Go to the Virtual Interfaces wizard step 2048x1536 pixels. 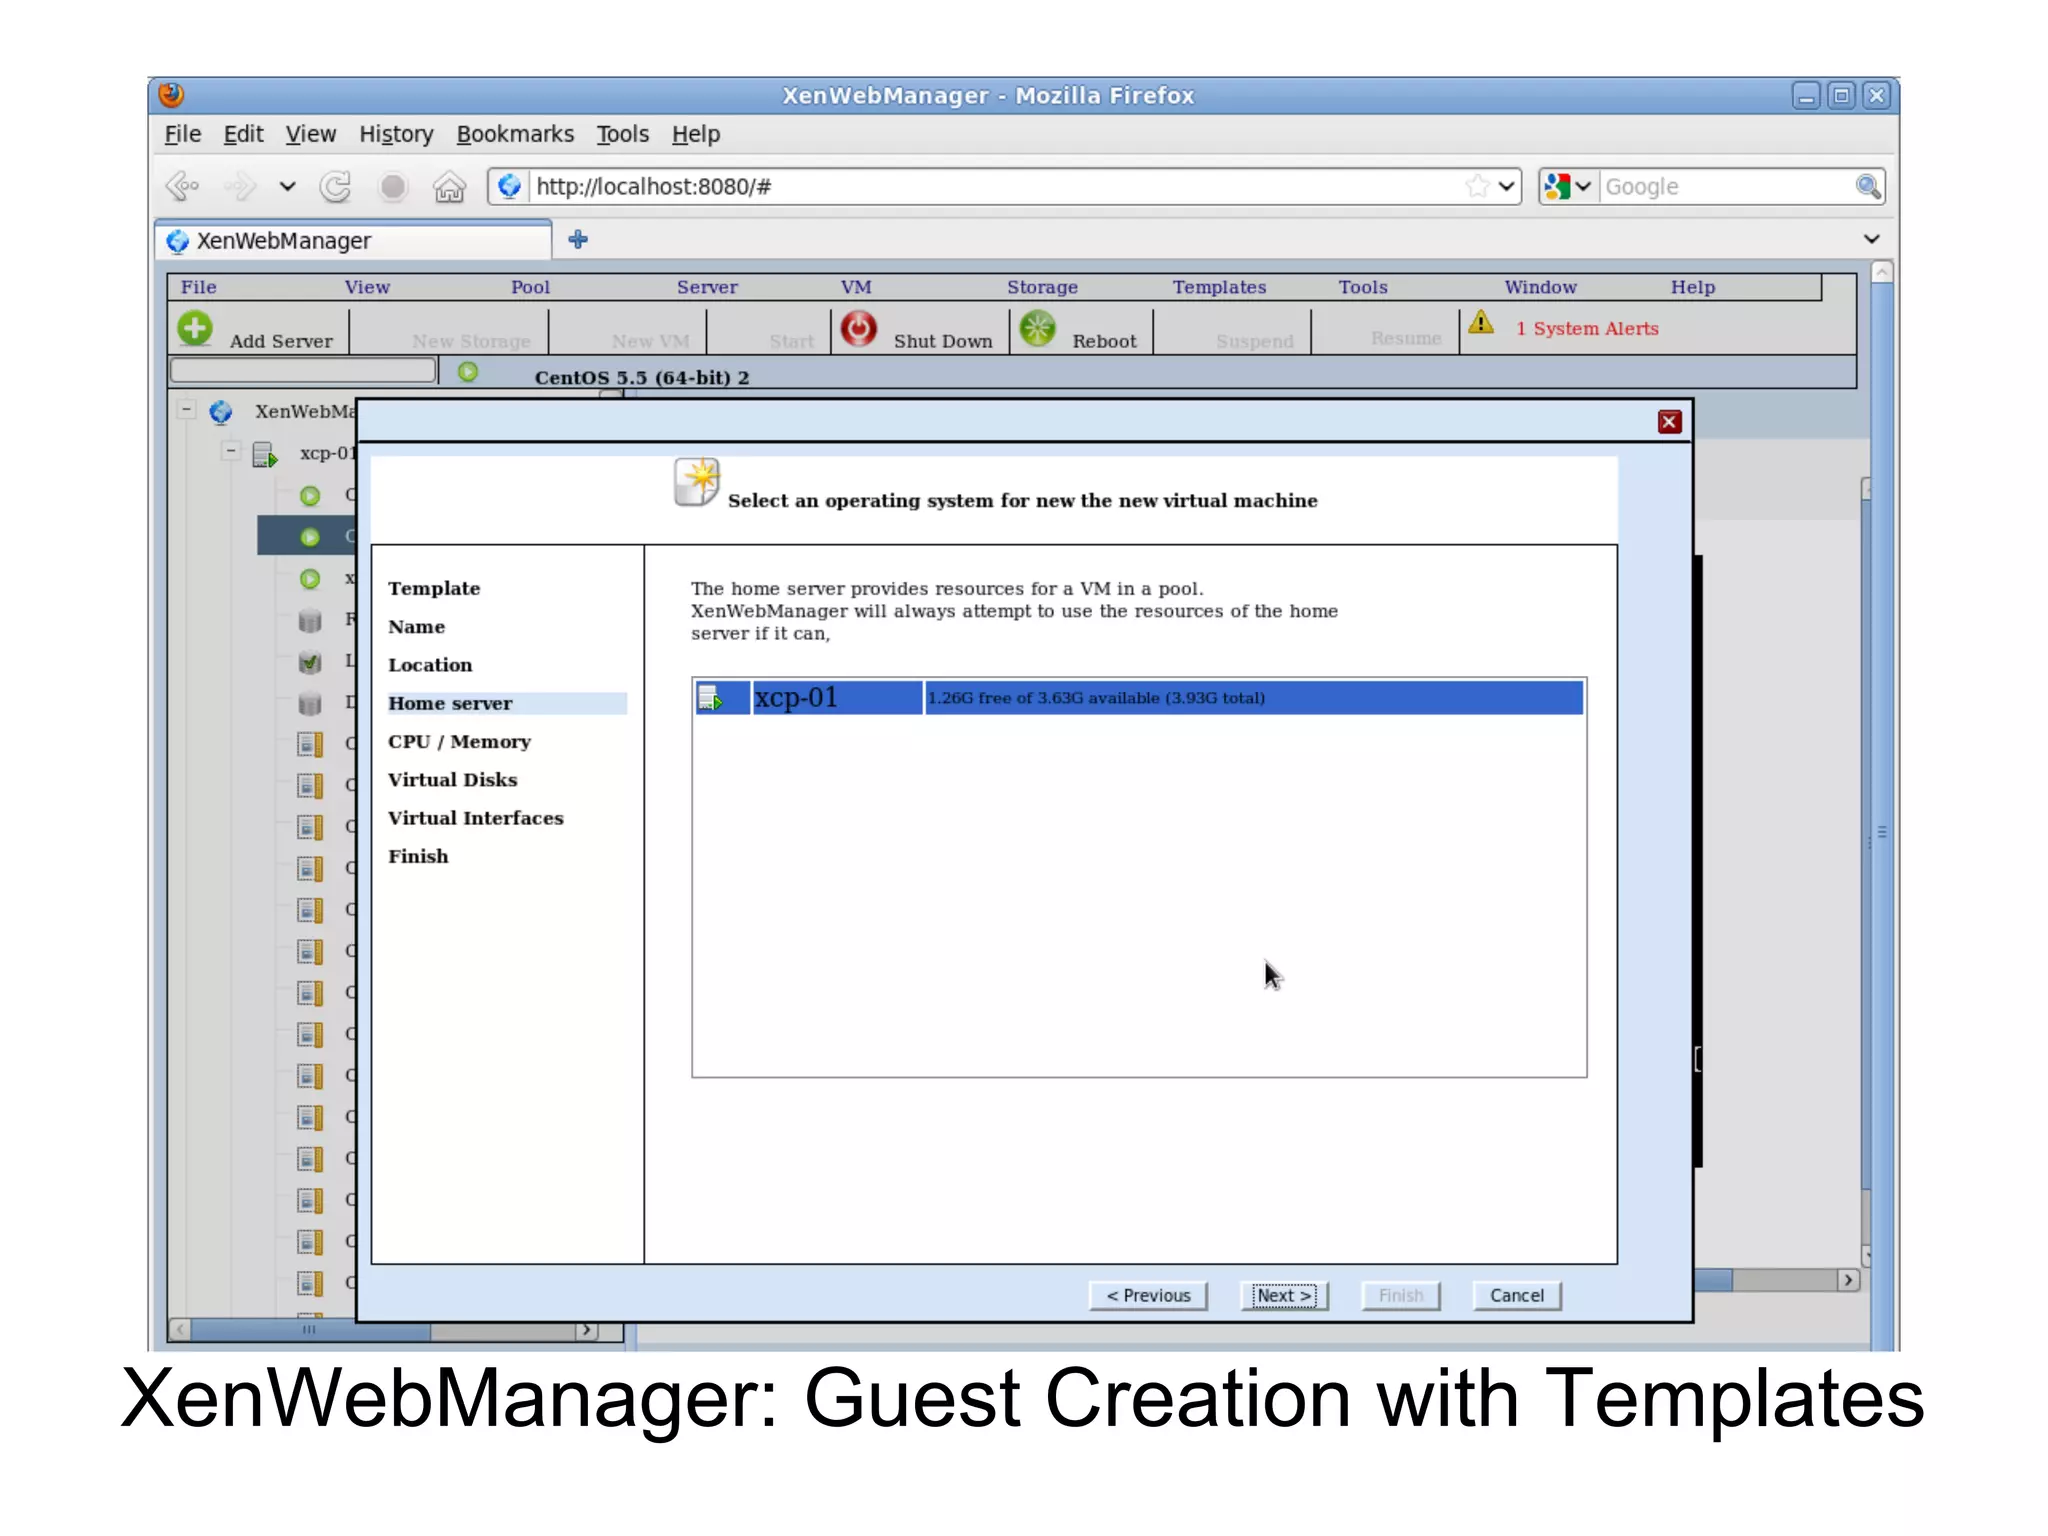[475, 818]
